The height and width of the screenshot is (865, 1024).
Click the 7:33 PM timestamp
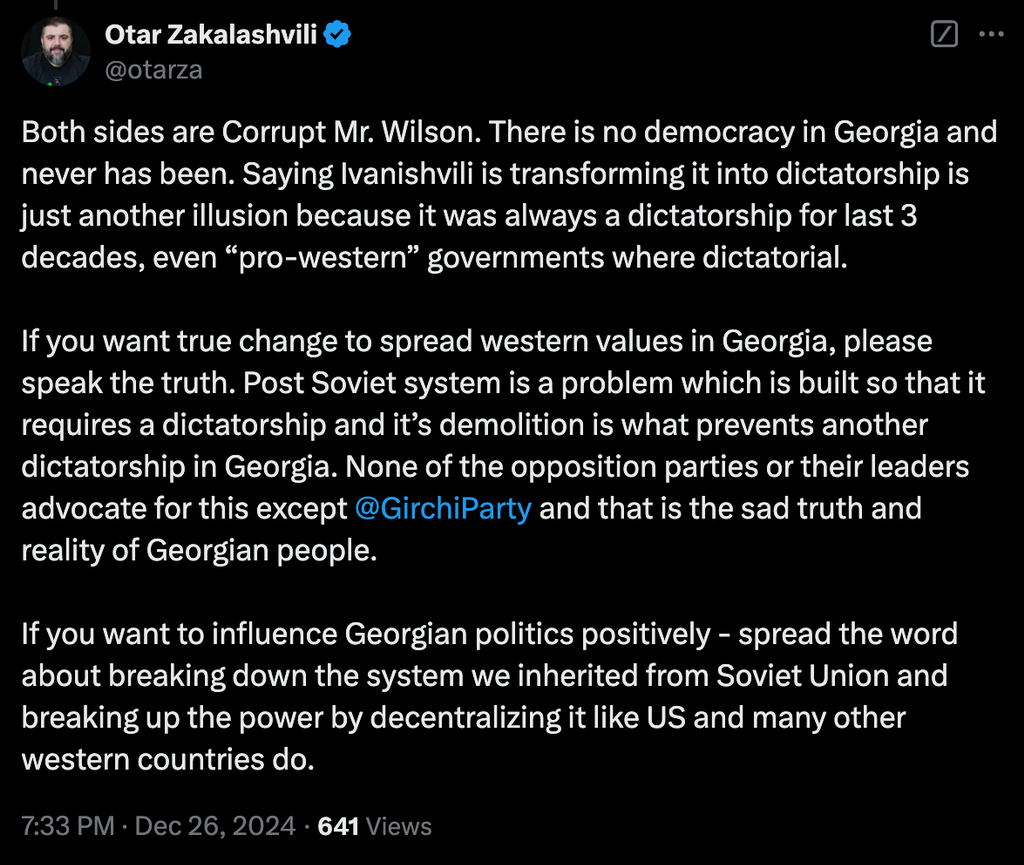click(70, 827)
